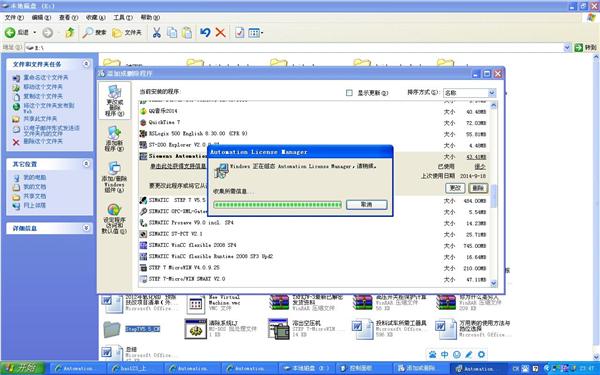Collapse the Other Places panel
Image resolution: width=600 pixels, height=375 pixels.
click(x=86, y=164)
